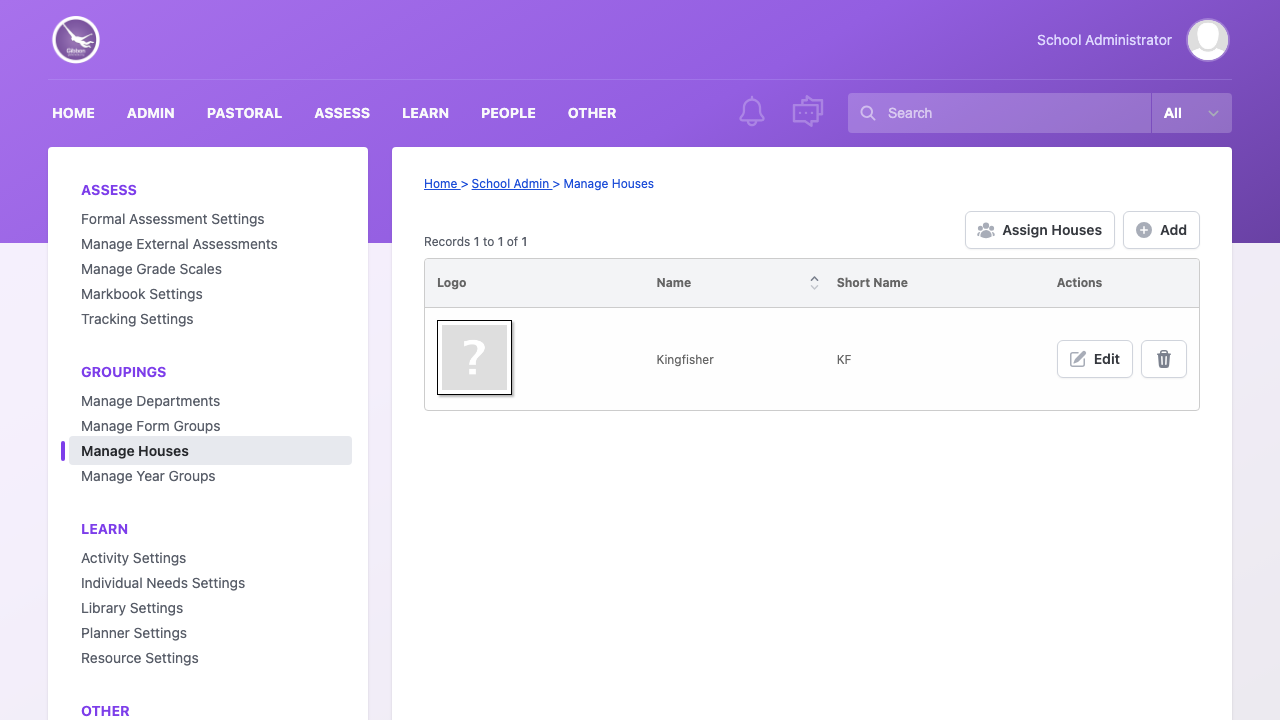Click the Kingfisher name cell
The height and width of the screenshot is (720, 1280).
685,359
